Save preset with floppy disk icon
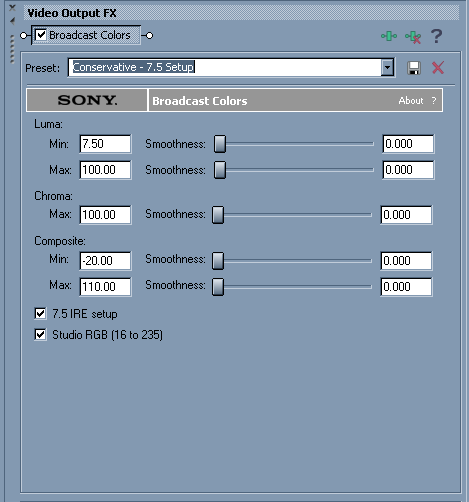 click(x=414, y=68)
